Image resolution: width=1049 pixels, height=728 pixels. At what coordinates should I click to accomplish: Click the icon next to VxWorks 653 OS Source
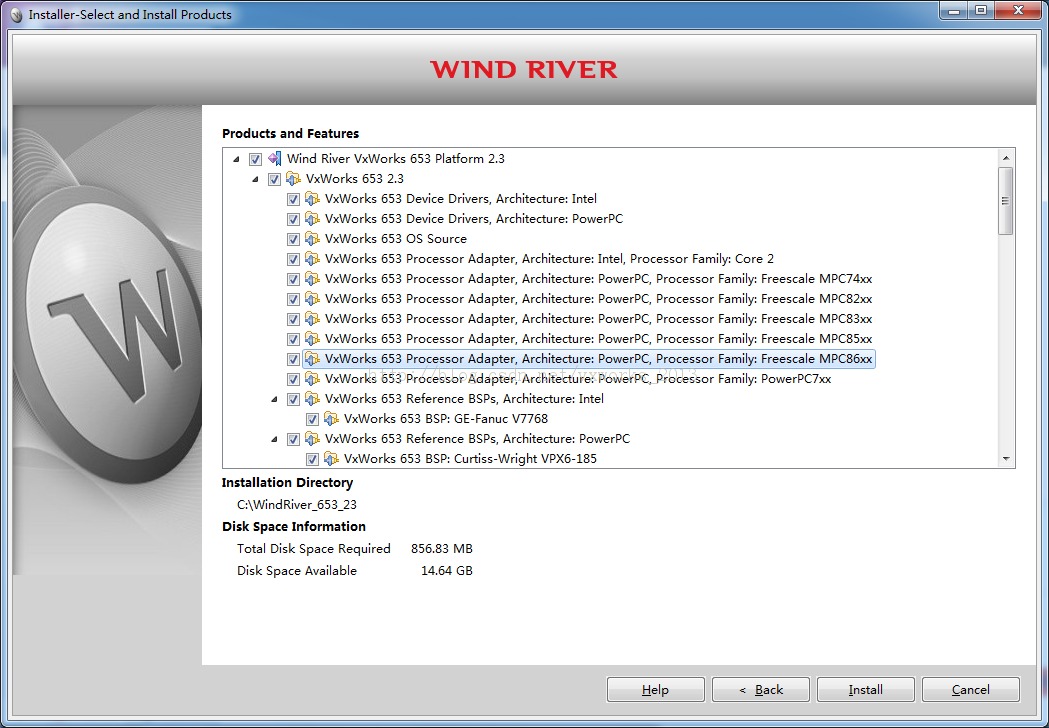[x=312, y=239]
